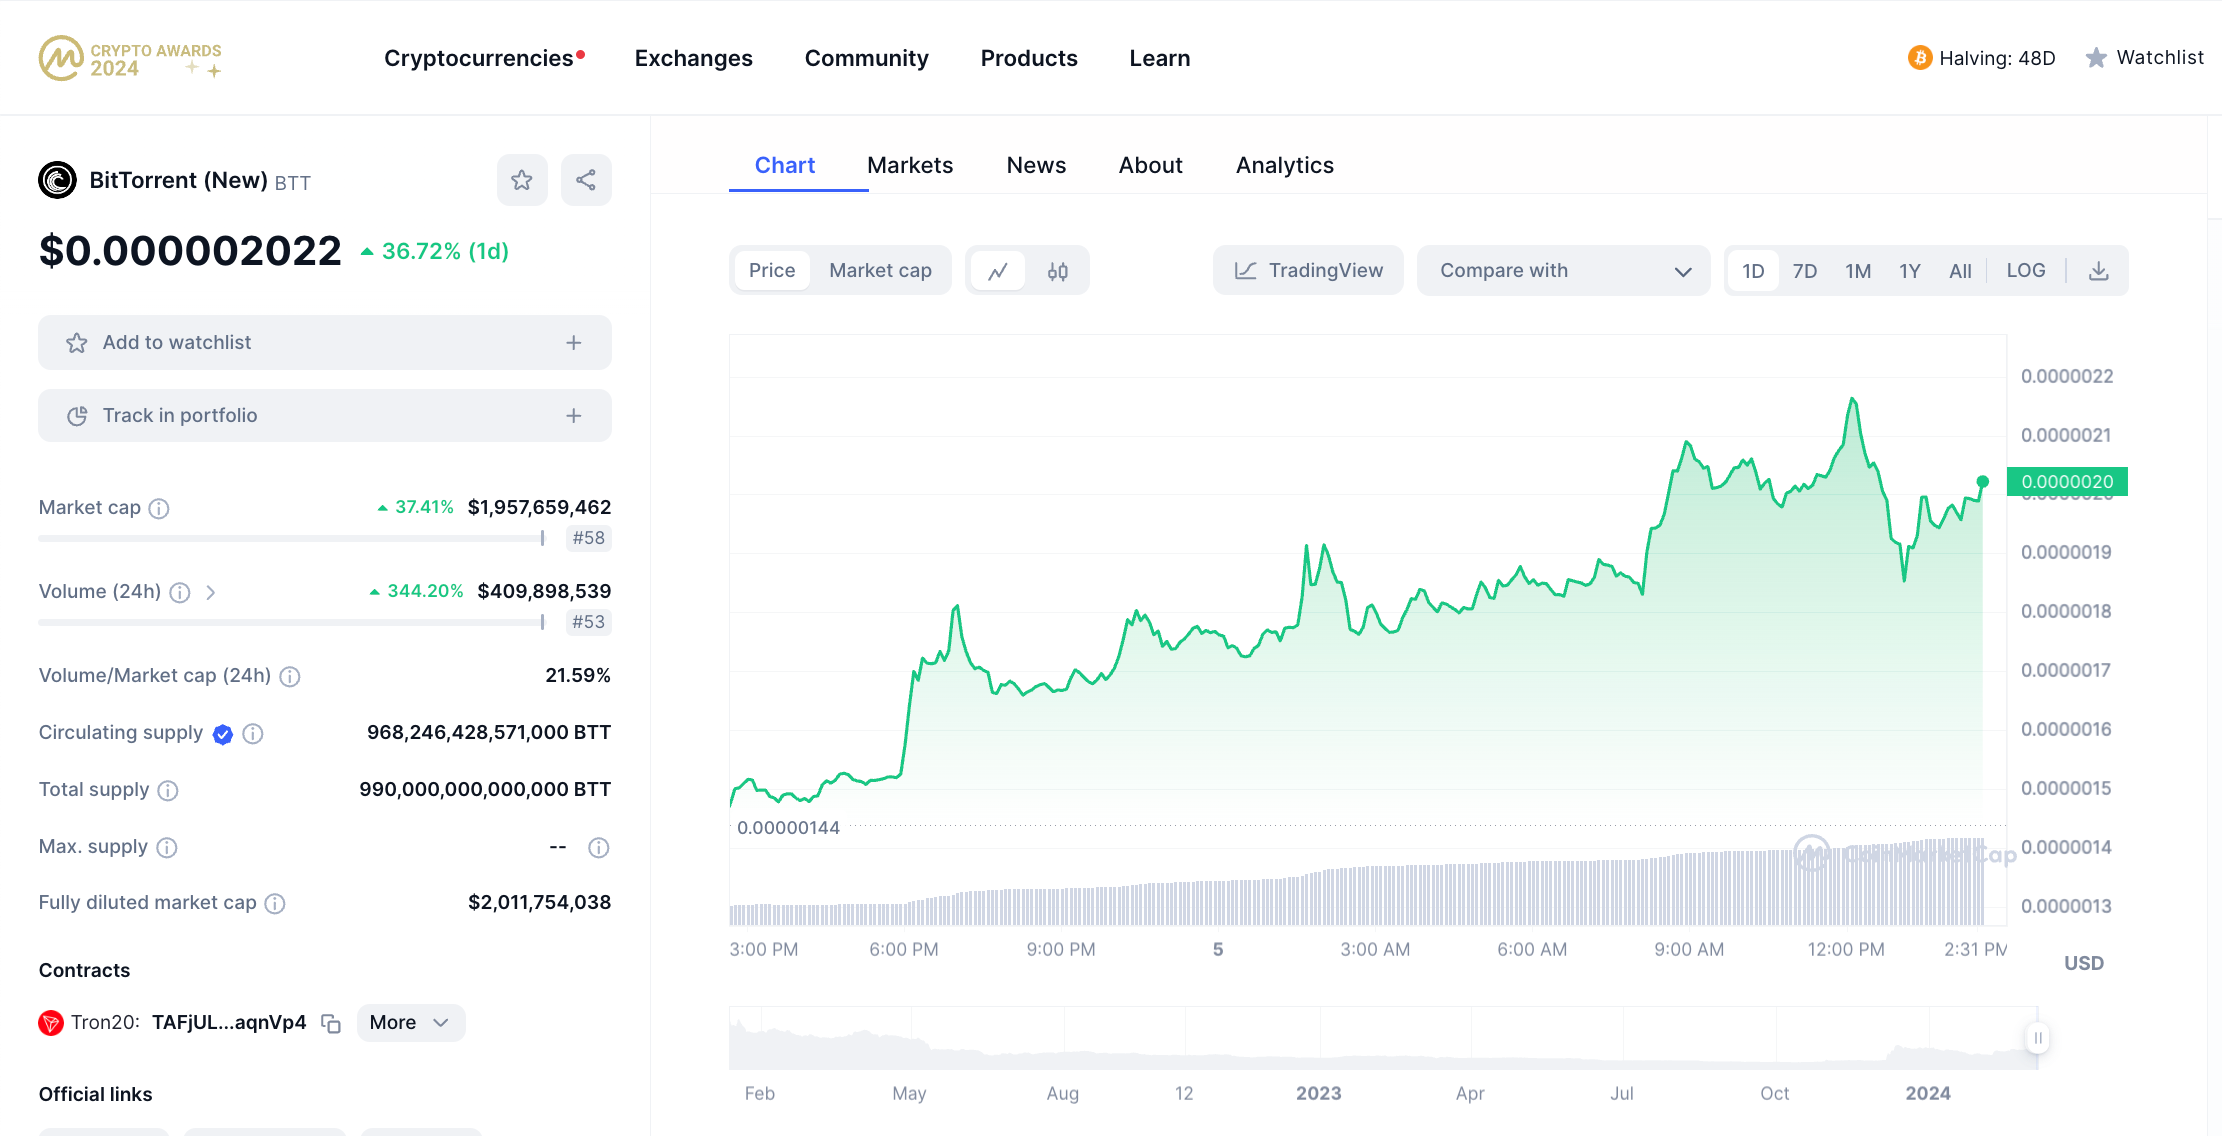The height and width of the screenshot is (1136, 2222).
Task: Click the Bitcoin Halving countdown icon
Action: coord(1919,58)
